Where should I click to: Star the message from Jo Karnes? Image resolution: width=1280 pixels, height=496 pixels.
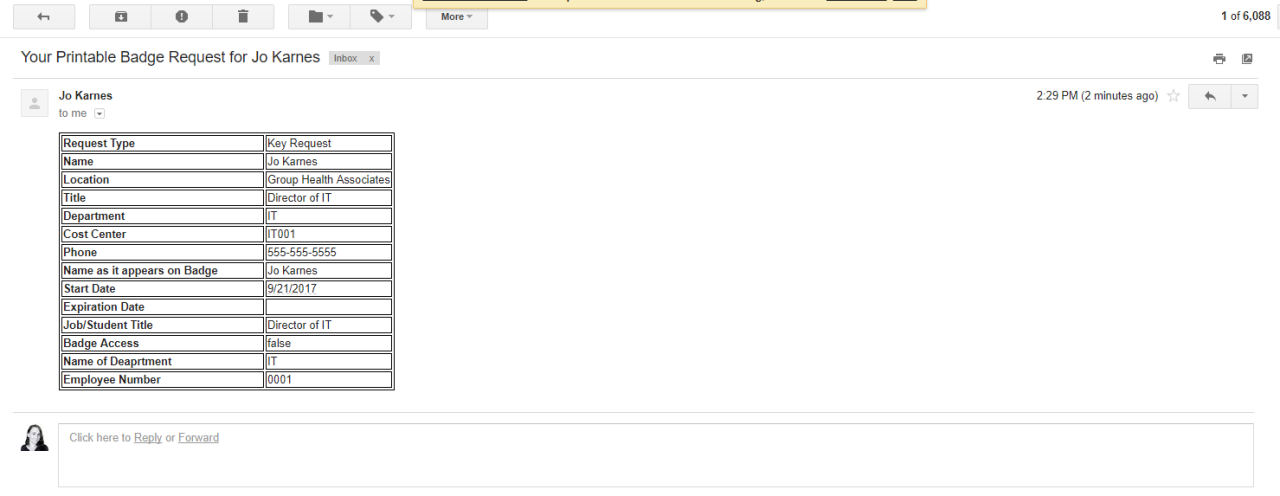pos(1174,96)
